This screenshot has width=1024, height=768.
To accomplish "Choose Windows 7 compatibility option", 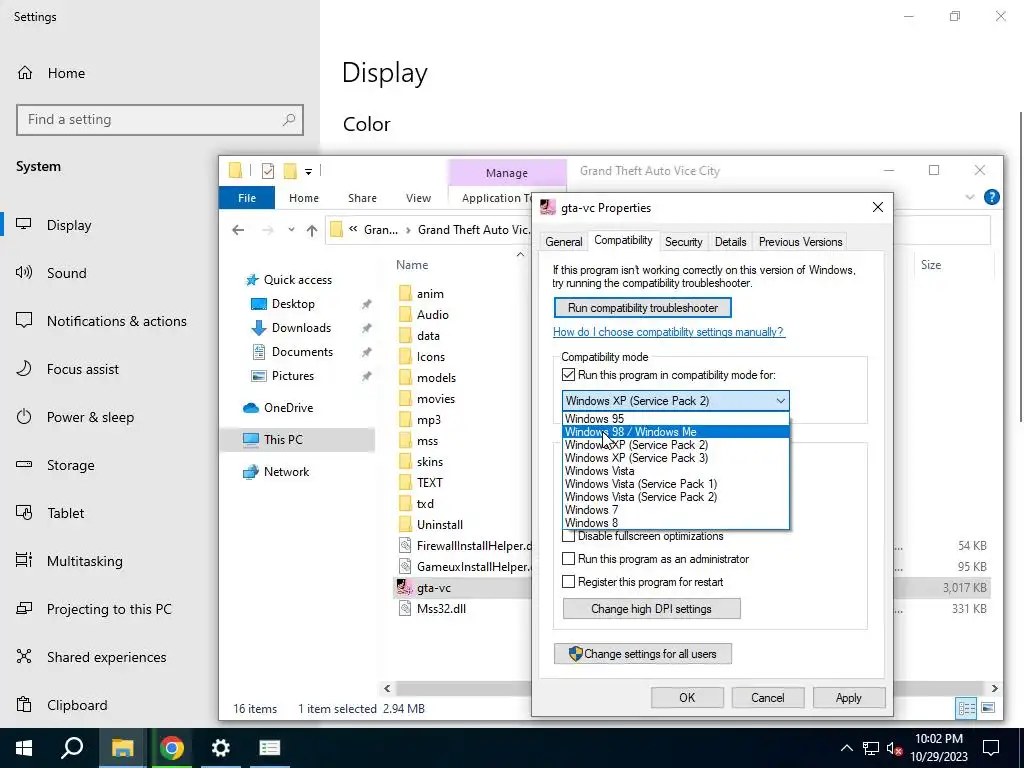I will point(675,510).
